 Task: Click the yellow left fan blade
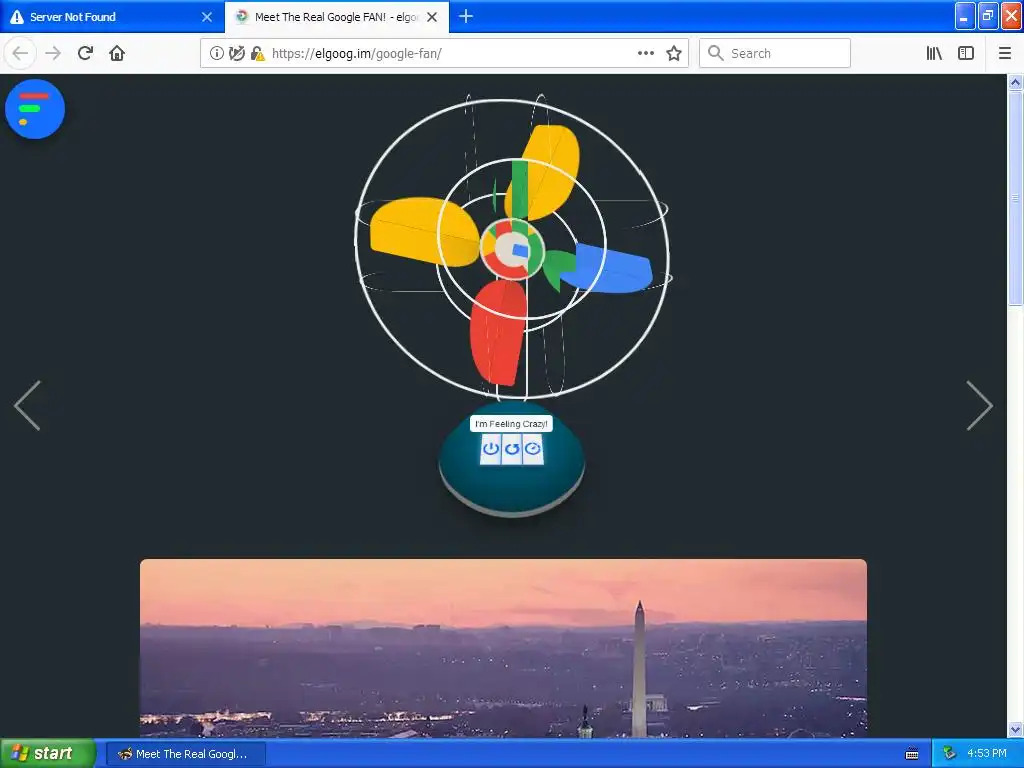tap(422, 231)
